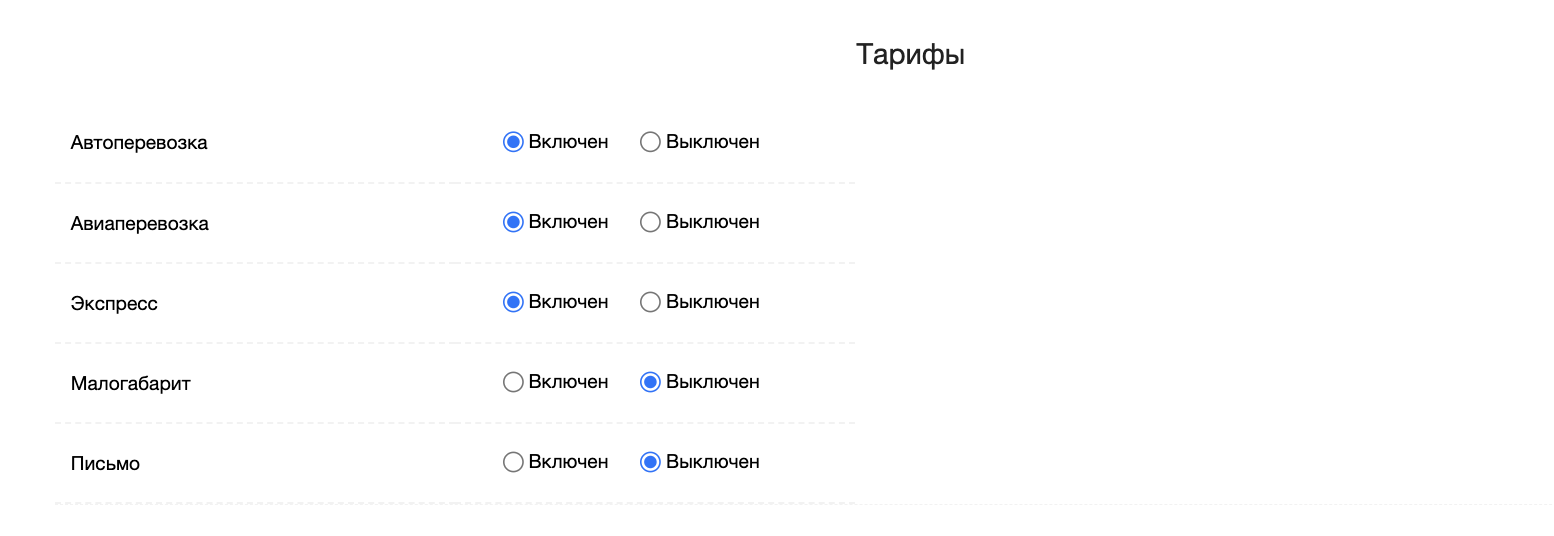Enable the Автоперевозка tariff radio button
Screen dimensions: 1554x536
pos(513,142)
